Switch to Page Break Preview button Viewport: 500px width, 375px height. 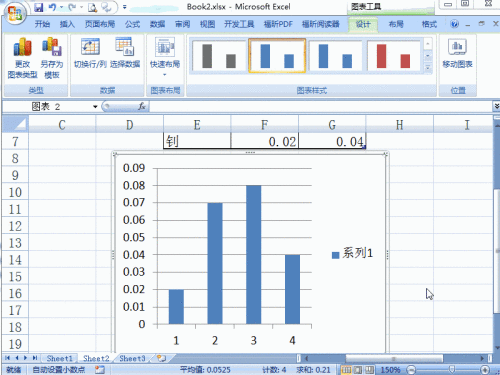pos(369,370)
